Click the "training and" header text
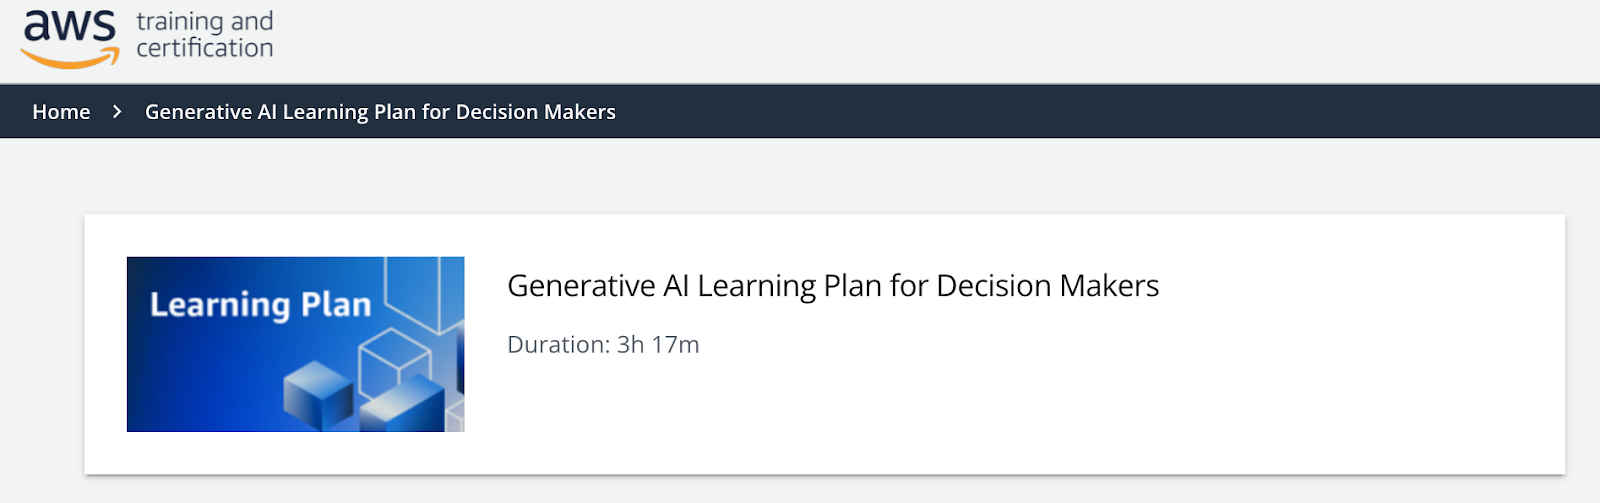Viewport: 1600px width, 503px height. [x=205, y=21]
